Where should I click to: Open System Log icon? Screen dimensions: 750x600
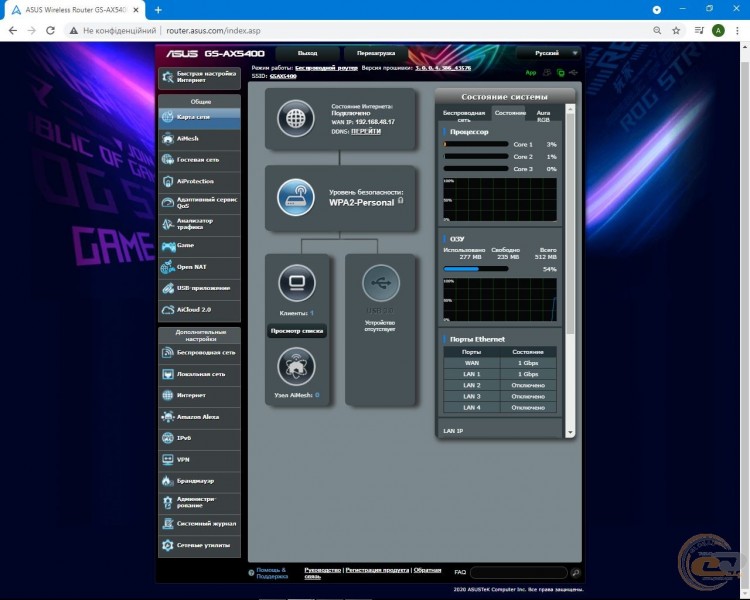[167, 523]
